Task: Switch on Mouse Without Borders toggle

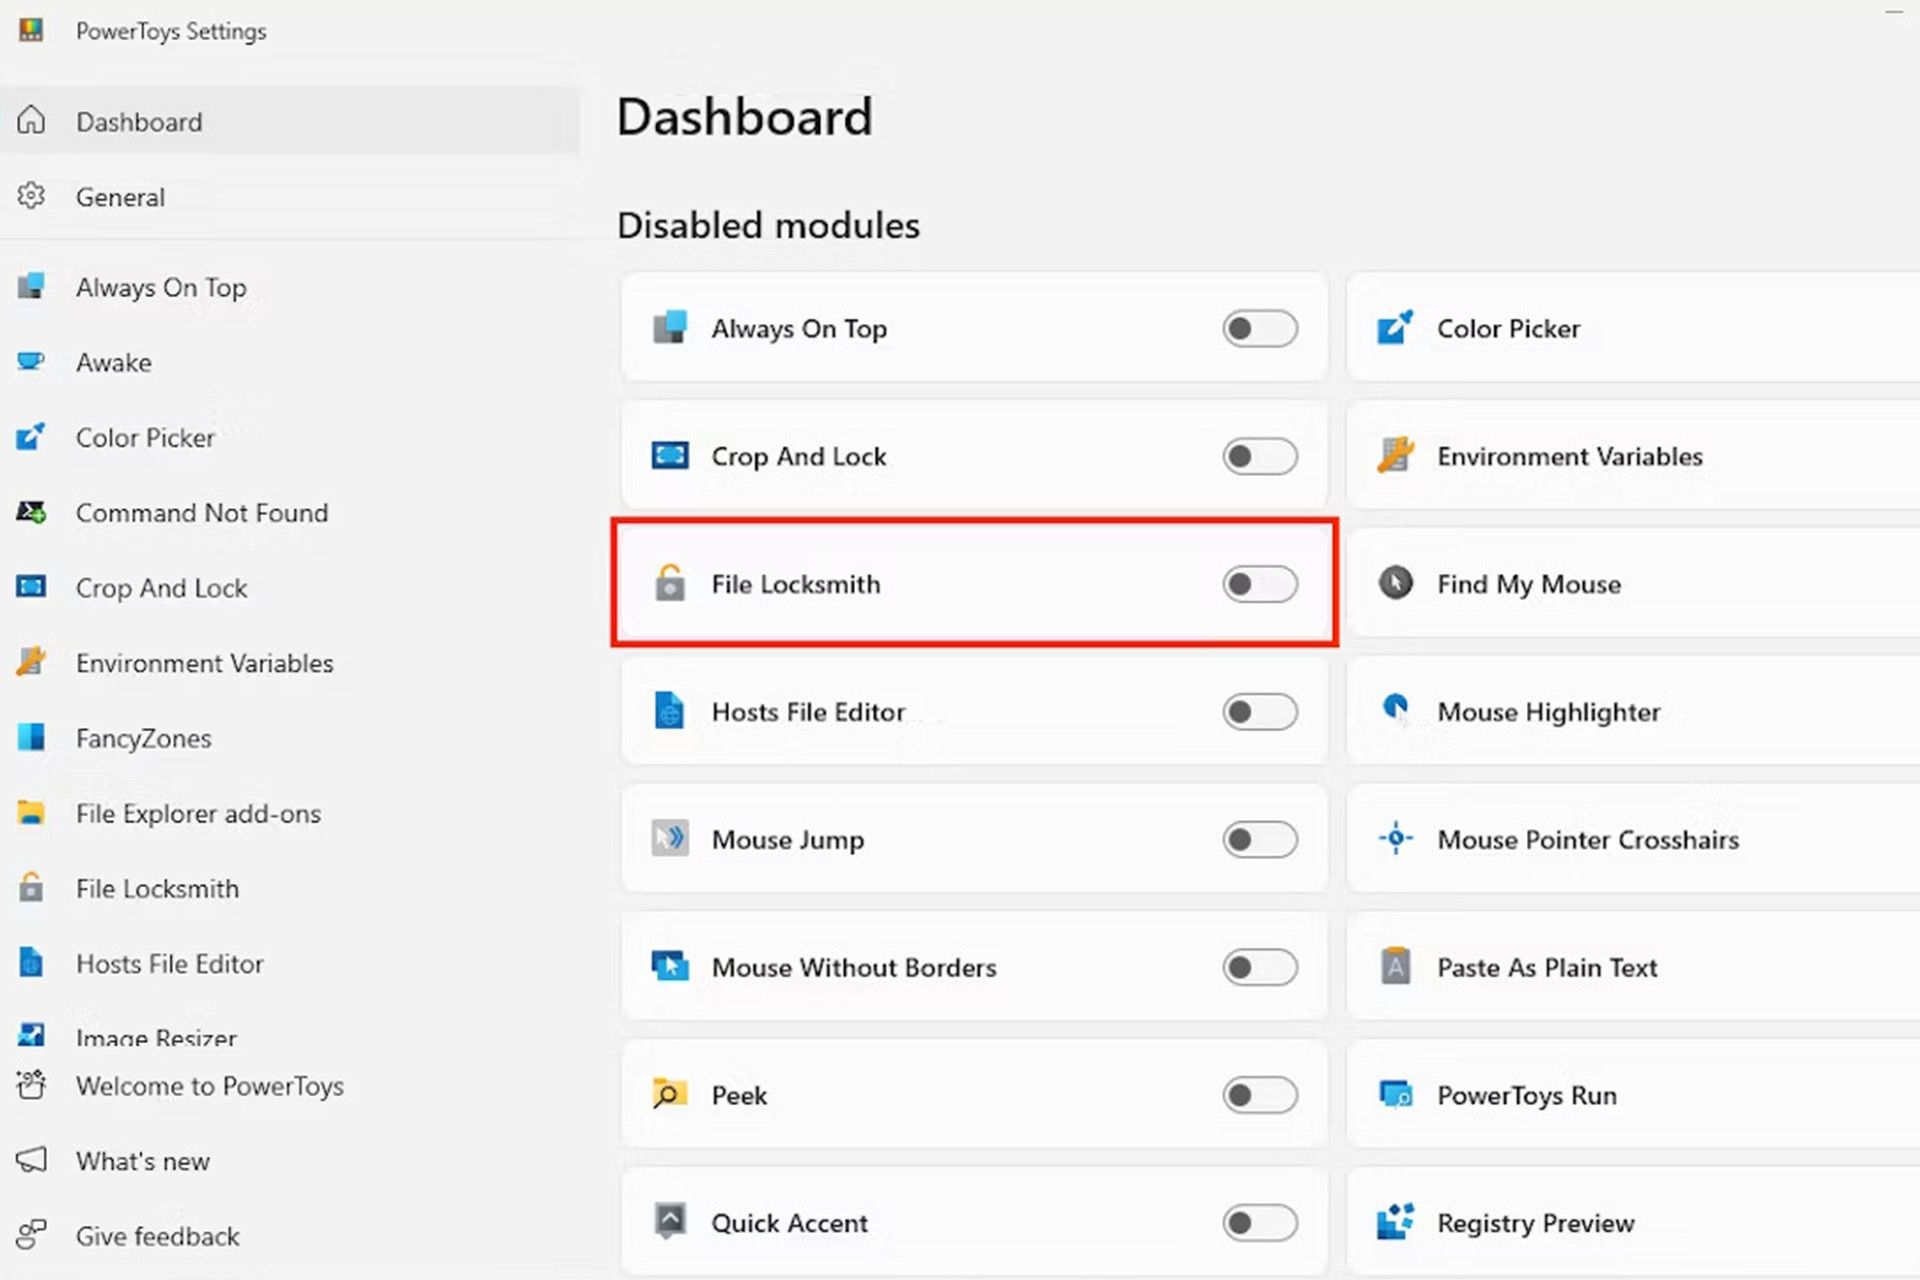Action: pos(1259,967)
